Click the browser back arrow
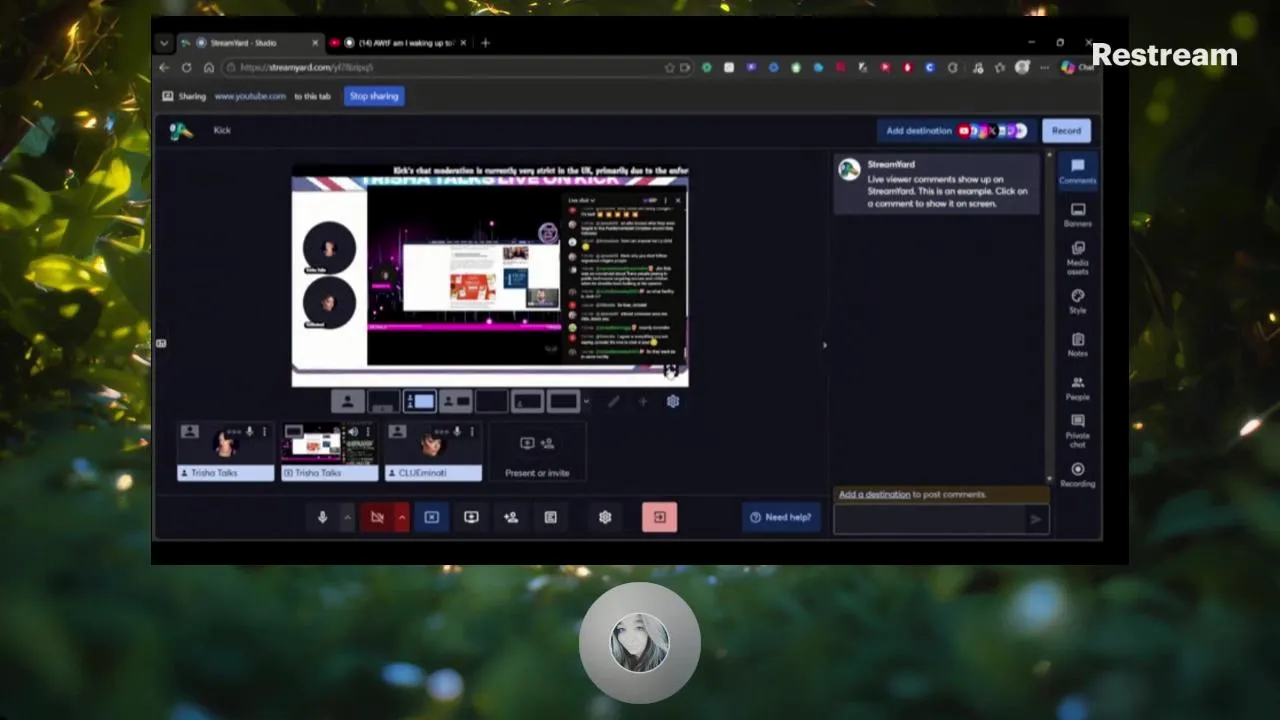 164,67
